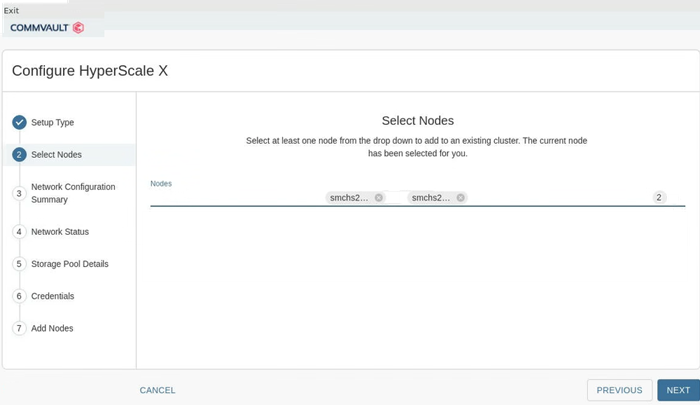
Task: Click the step 3 number circle
Action: point(19,193)
